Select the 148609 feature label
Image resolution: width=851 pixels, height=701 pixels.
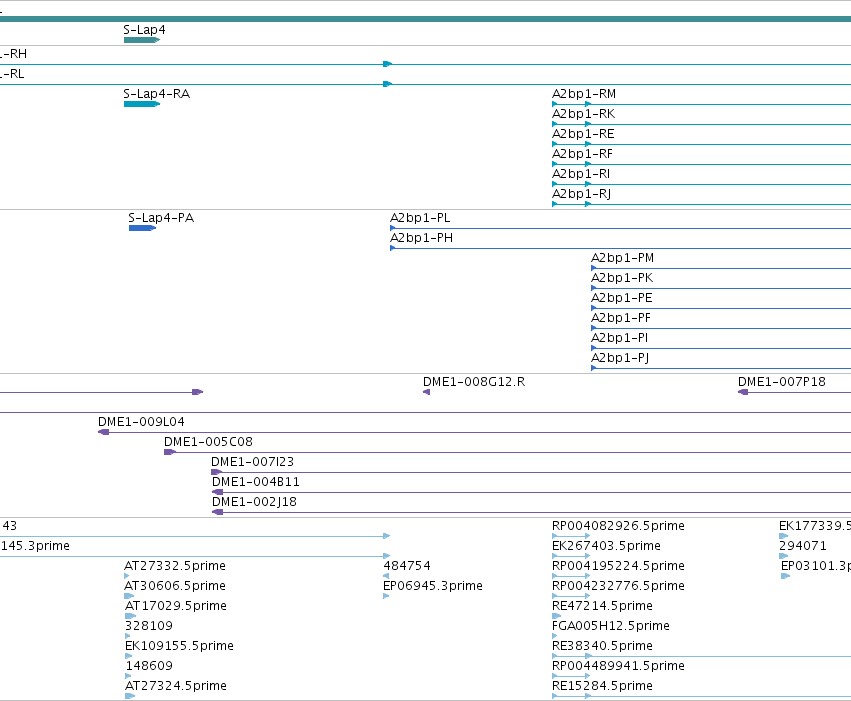pos(149,666)
